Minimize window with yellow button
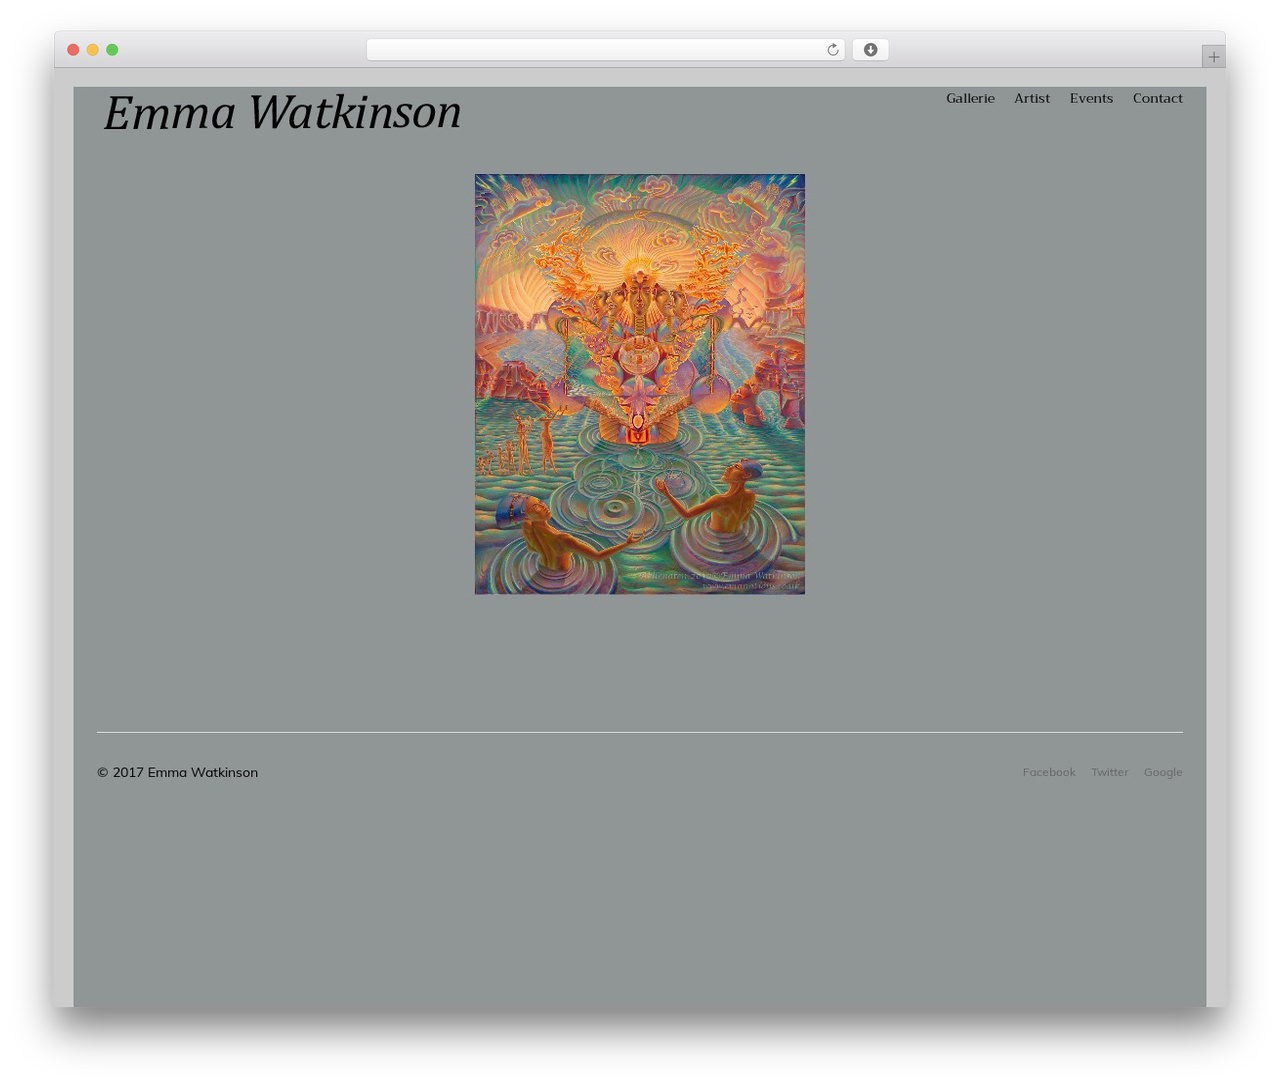1280x1084 pixels. click(92, 50)
